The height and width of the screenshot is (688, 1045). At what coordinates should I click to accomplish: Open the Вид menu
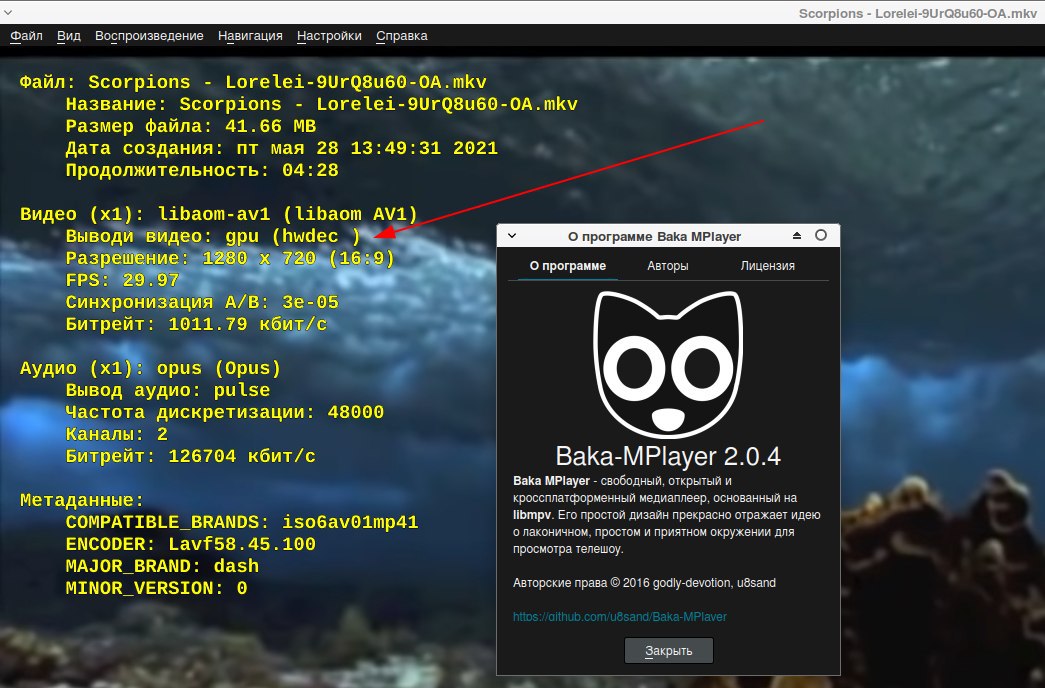coord(69,36)
